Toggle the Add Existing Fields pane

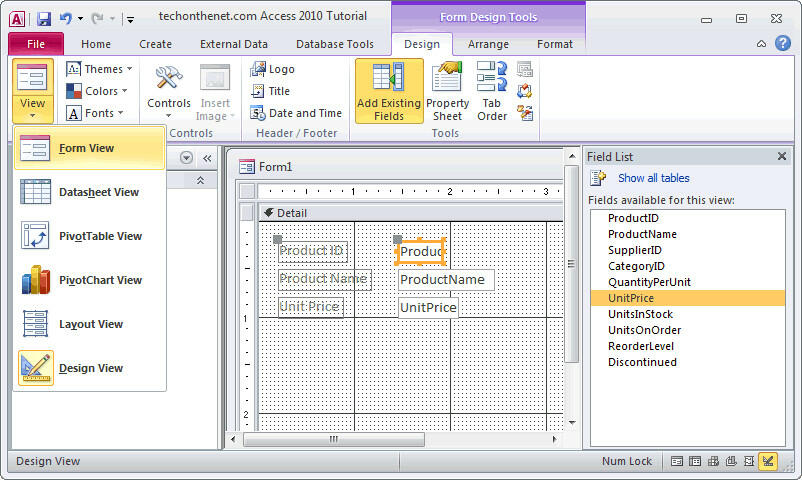pos(389,91)
